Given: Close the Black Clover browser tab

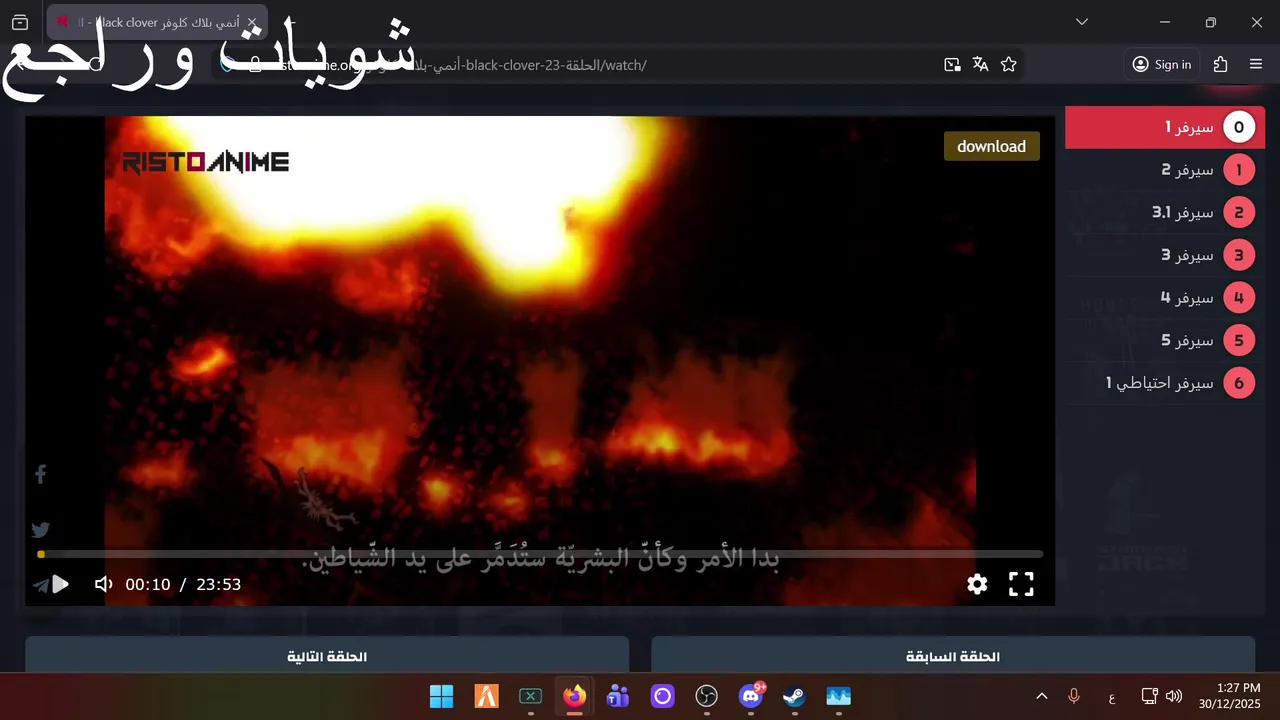Looking at the screenshot, I should (252, 21).
